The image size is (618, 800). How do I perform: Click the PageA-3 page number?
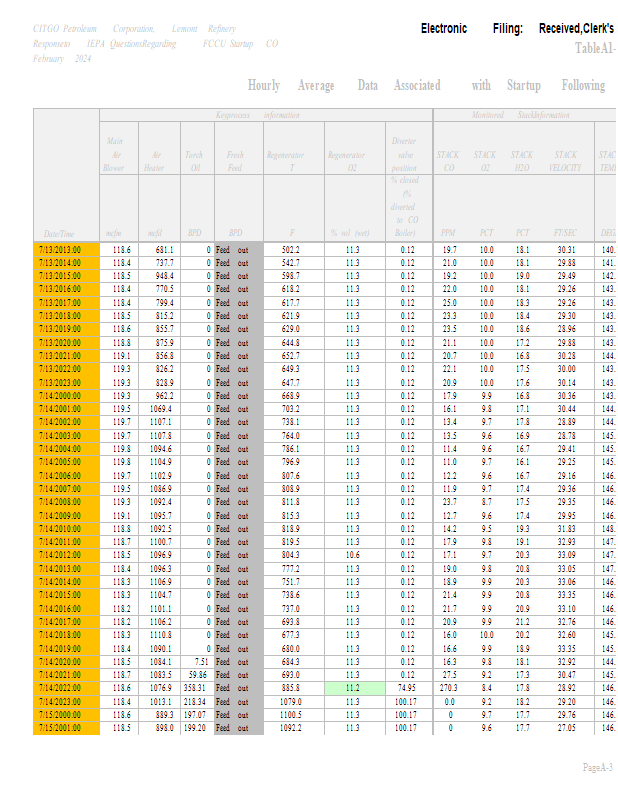click(598, 767)
